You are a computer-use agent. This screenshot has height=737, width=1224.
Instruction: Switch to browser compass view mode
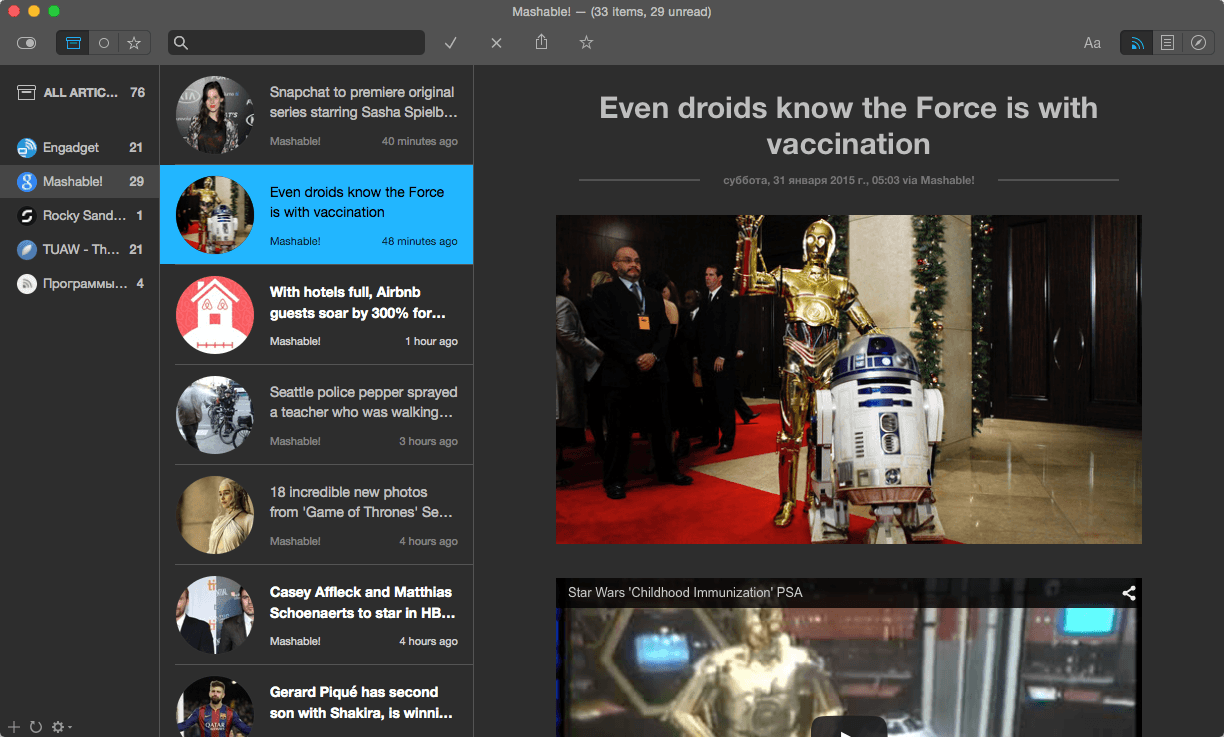[1198, 43]
